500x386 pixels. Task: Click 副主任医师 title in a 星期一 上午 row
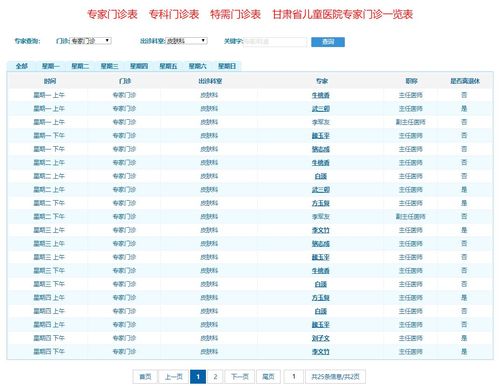coord(411,122)
